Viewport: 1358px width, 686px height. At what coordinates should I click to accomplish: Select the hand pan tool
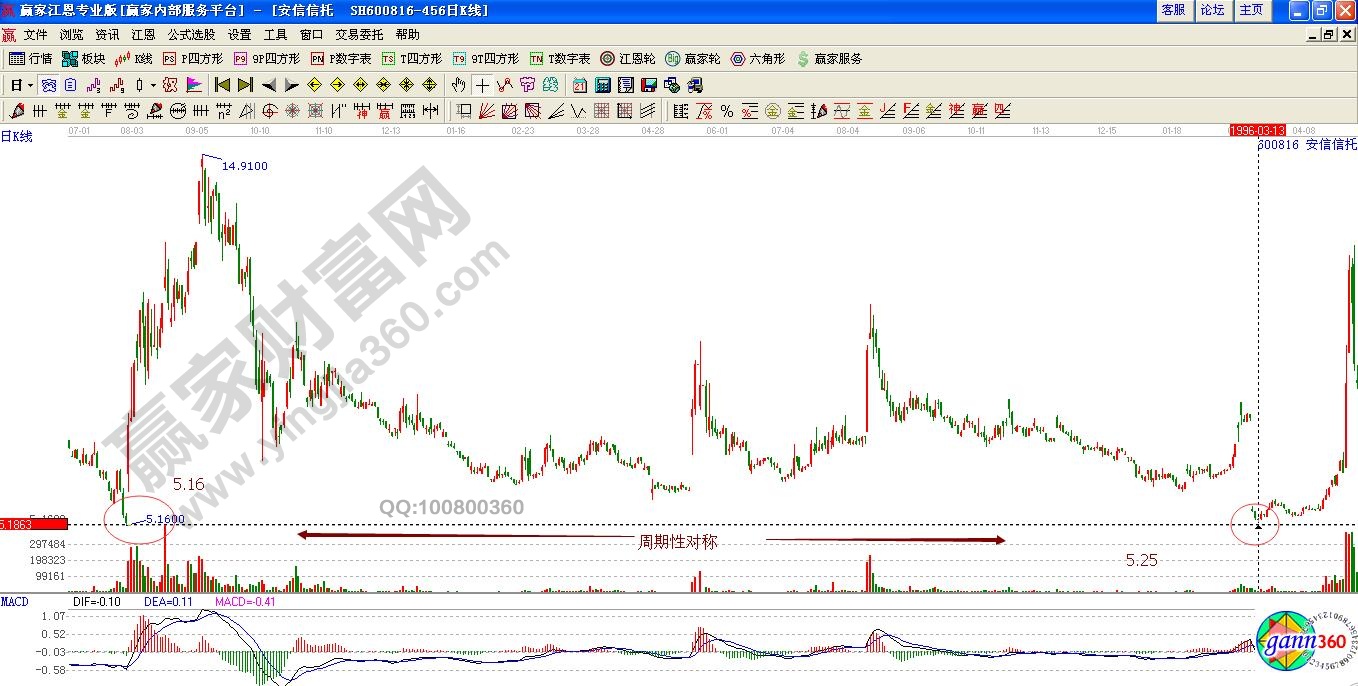(458, 84)
